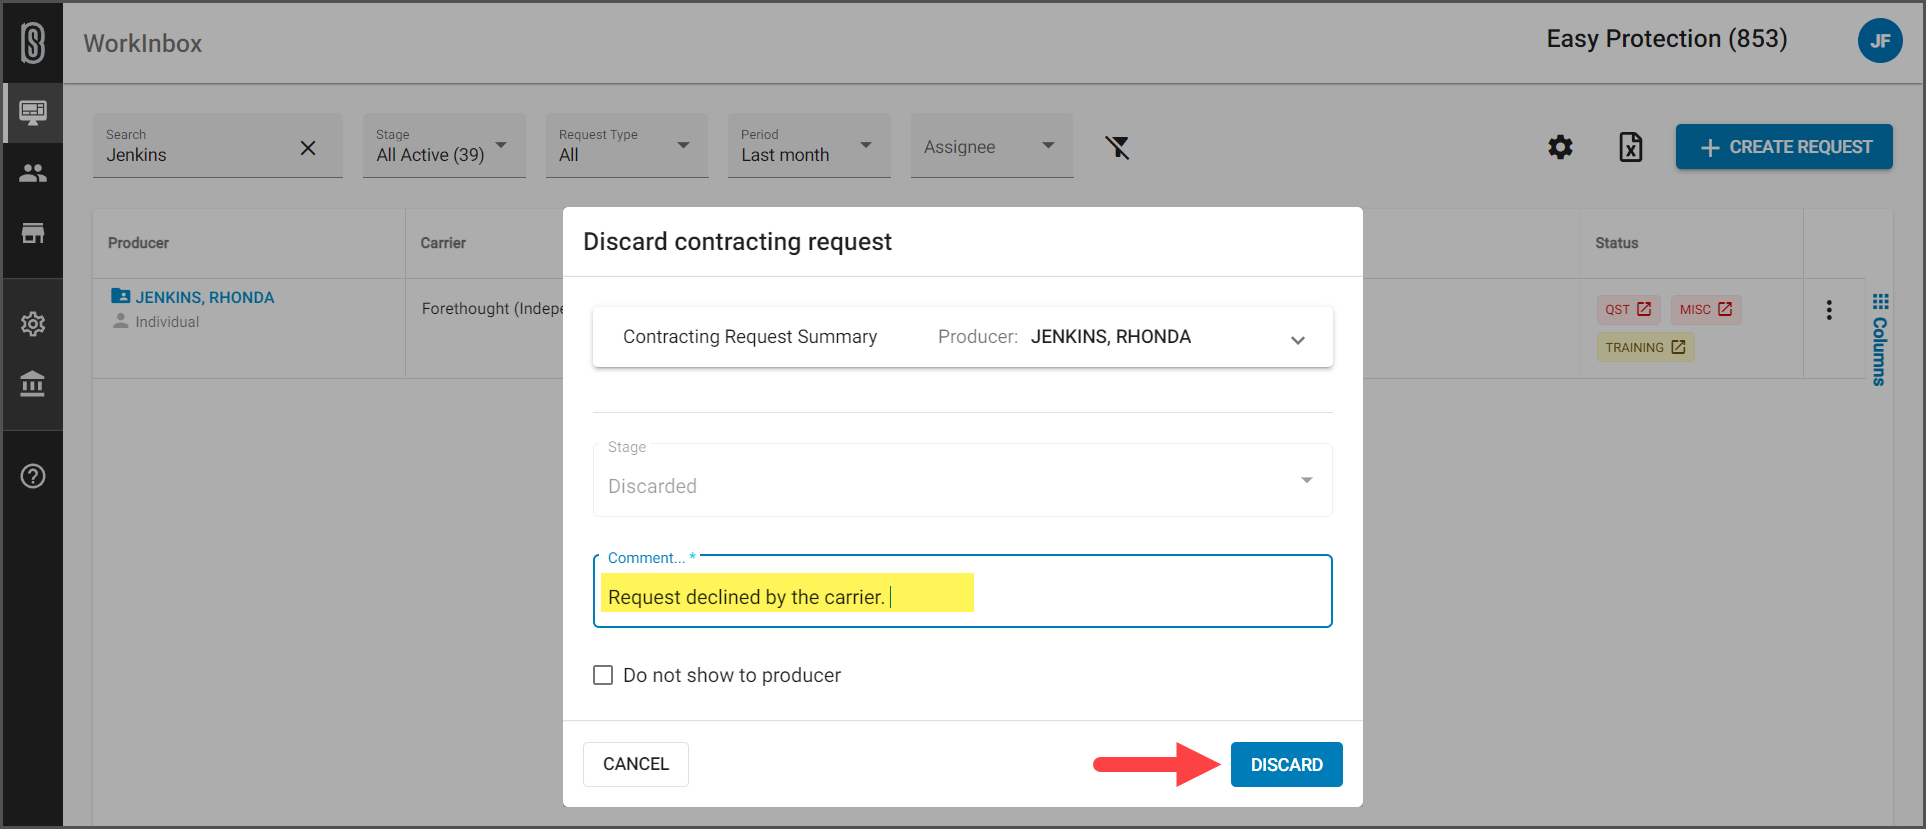Viewport: 1926px width, 829px height.
Task: Export to Excel file icon
Action: [1631, 148]
